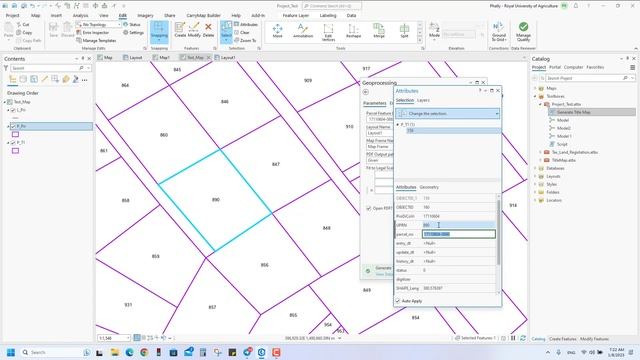Screen dimensions: 640x360
Task: Open Error Inspector
Action: click(93, 32)
